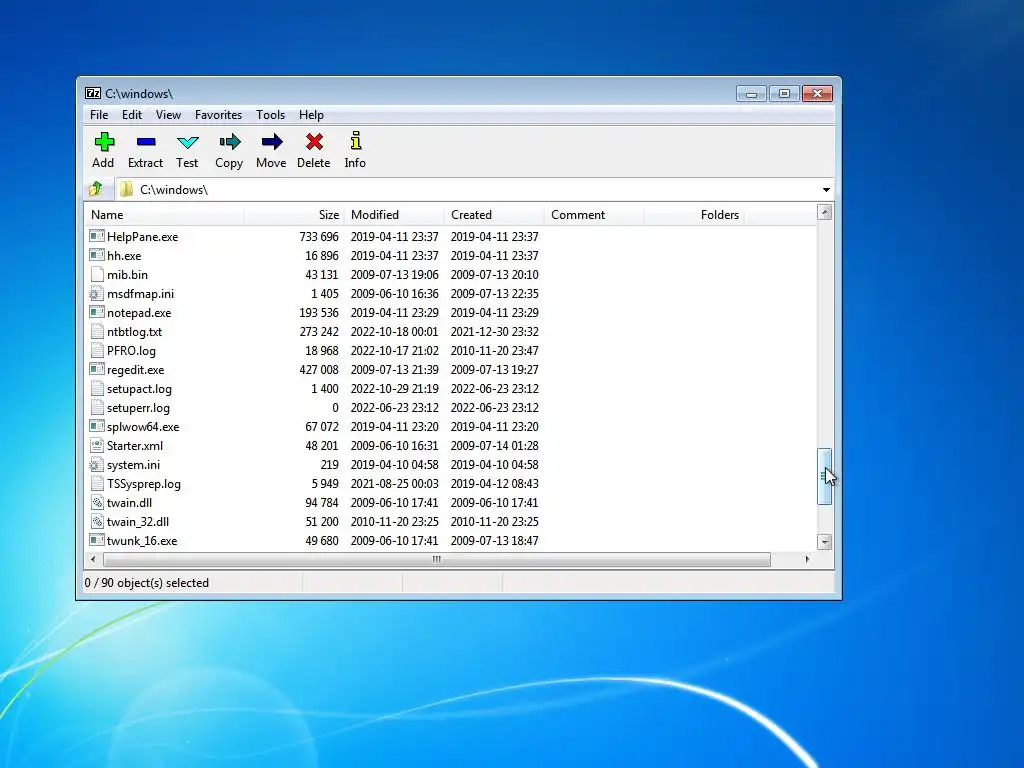
Task: Sort by the Size column header
Action: tap(295, 215)
